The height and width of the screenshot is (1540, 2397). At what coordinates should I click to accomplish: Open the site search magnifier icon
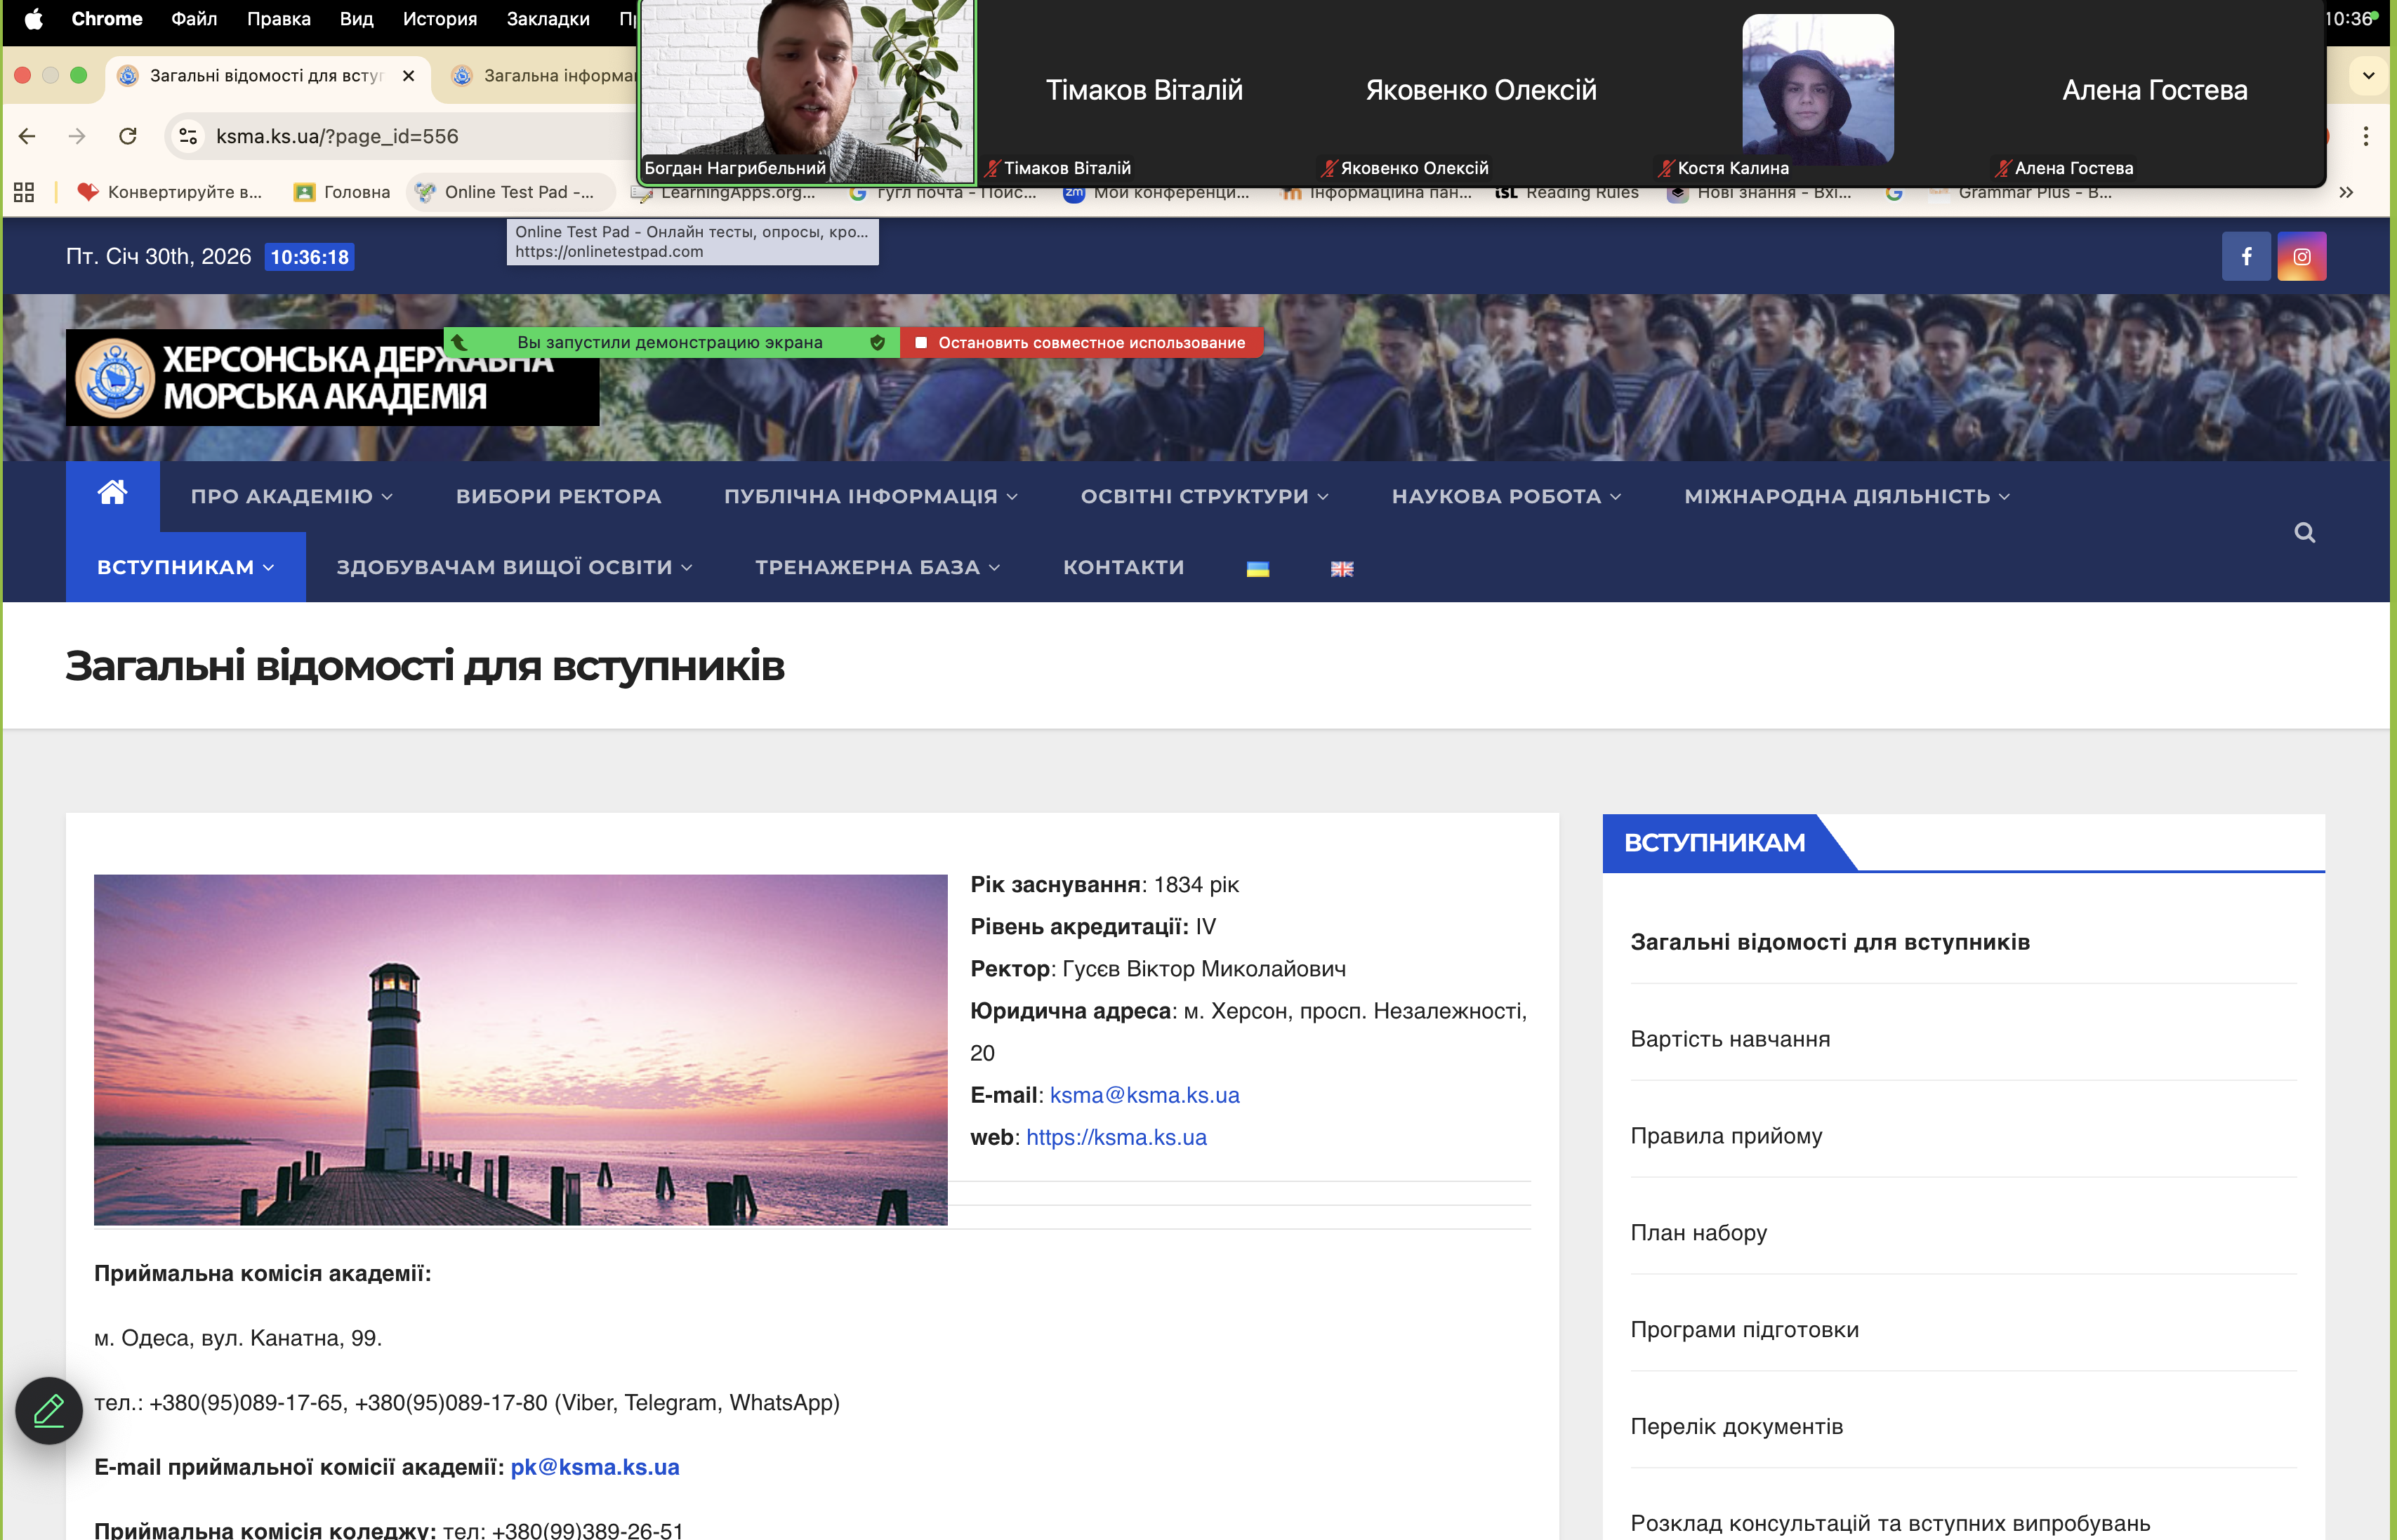click(2304, 533)
